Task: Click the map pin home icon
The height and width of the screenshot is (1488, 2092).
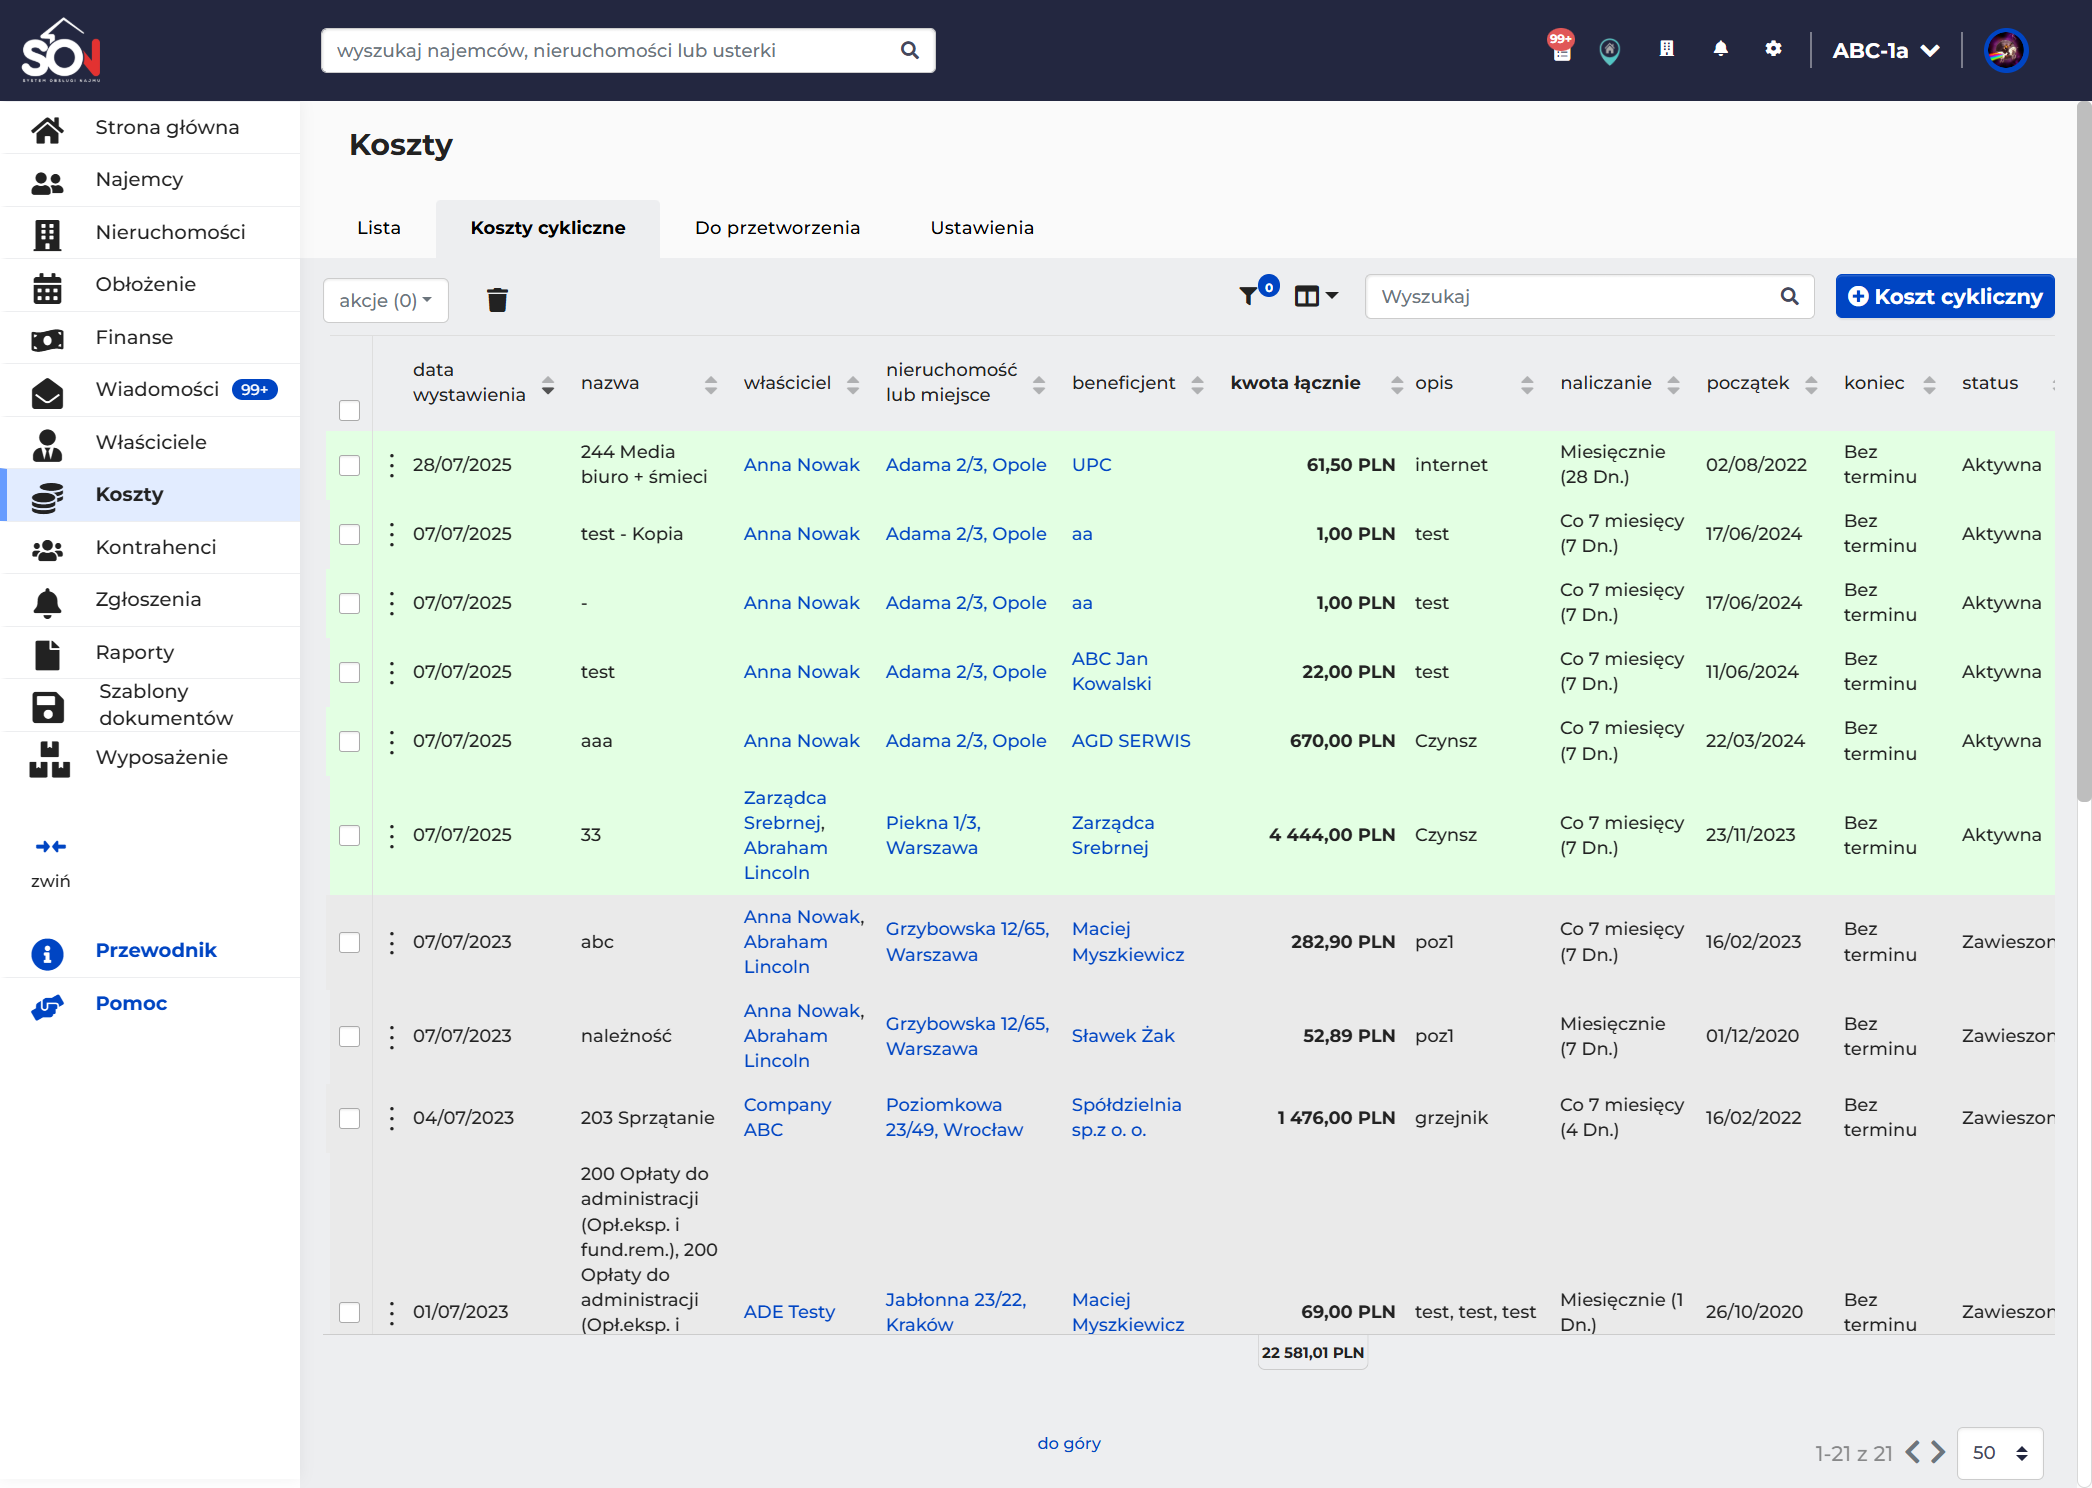Action: 1610,50
